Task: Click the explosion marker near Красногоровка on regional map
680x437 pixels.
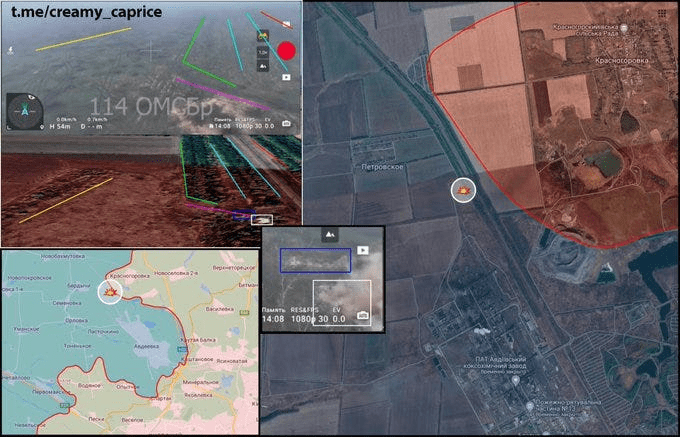Action: click(x=111, y=291)
